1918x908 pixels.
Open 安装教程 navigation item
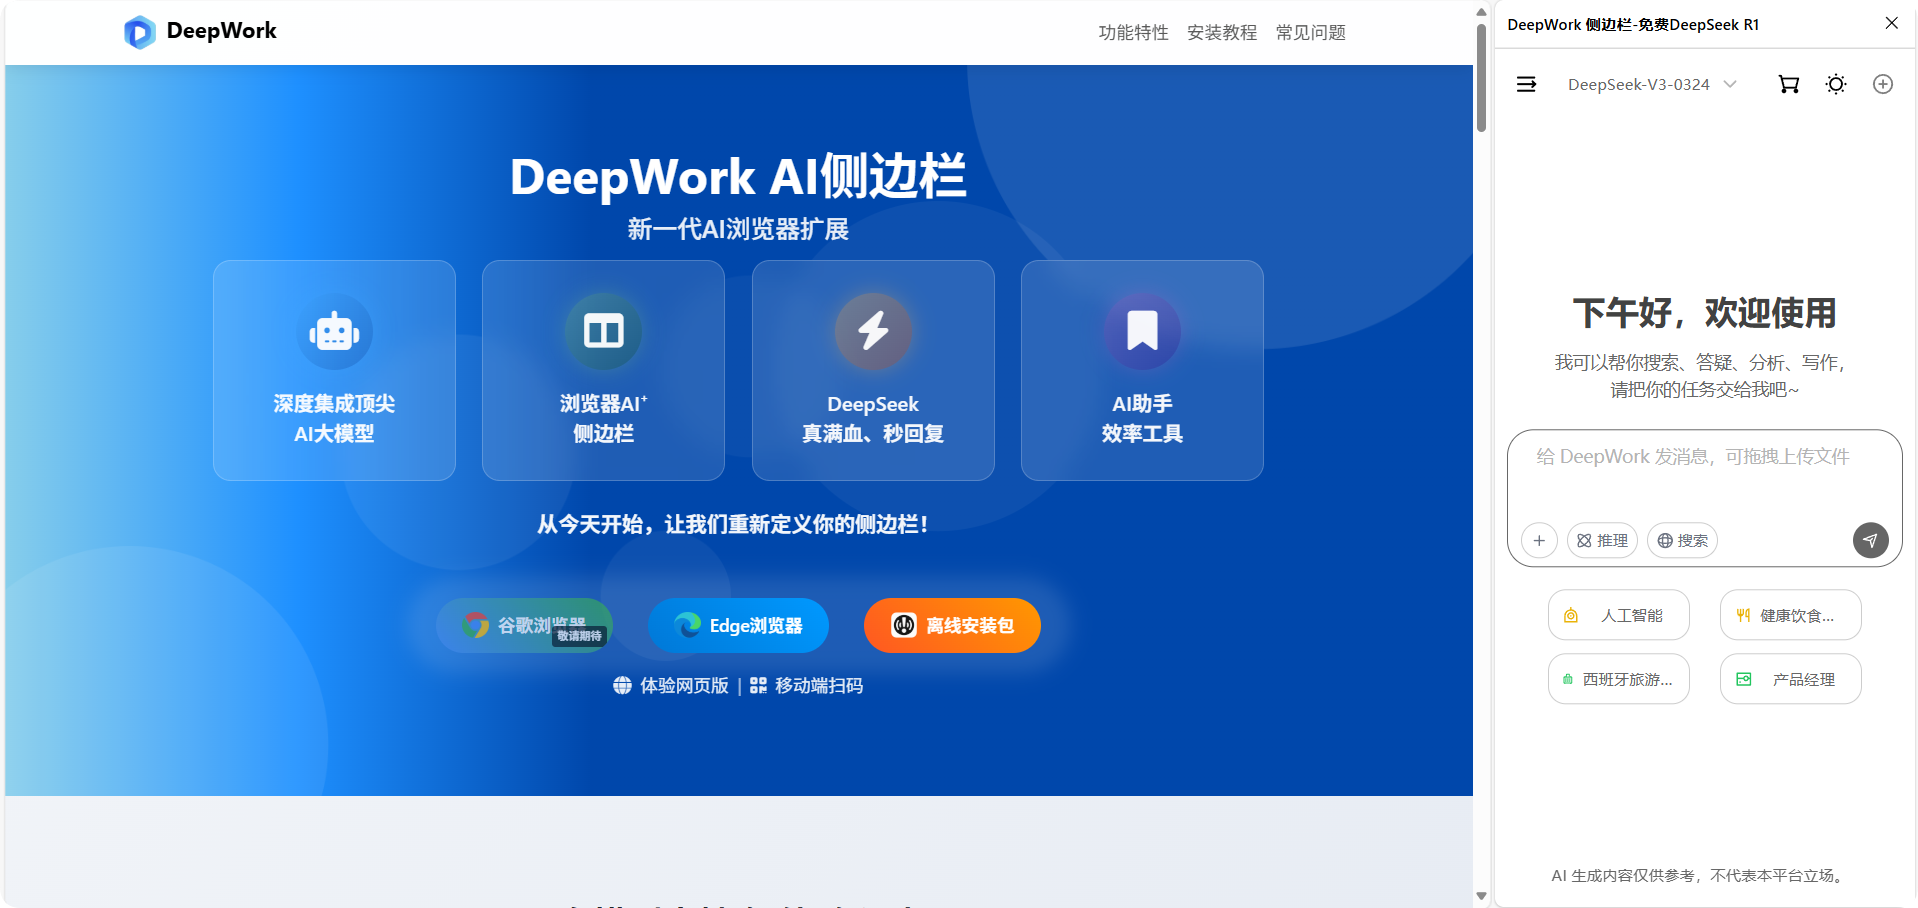(x=1222, y=33)
